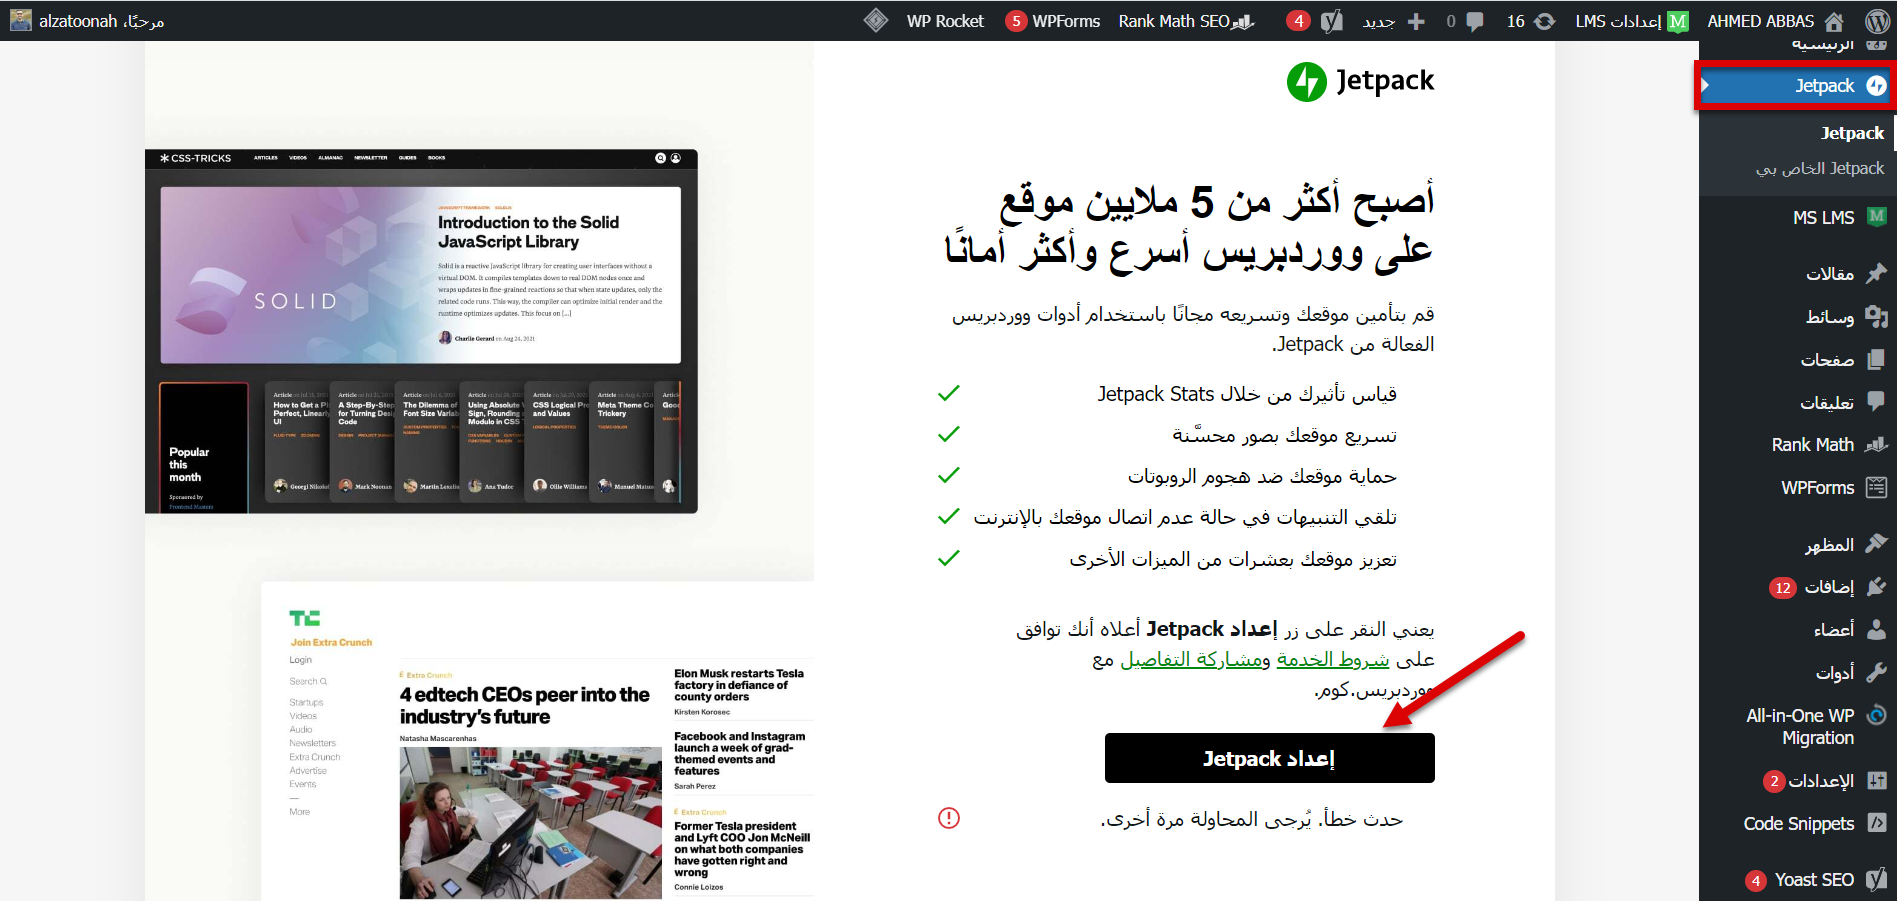This screenshot has width=1897, height=901.
Task: Click the Rank Math sidebar icon
Action: point(1877,444)
